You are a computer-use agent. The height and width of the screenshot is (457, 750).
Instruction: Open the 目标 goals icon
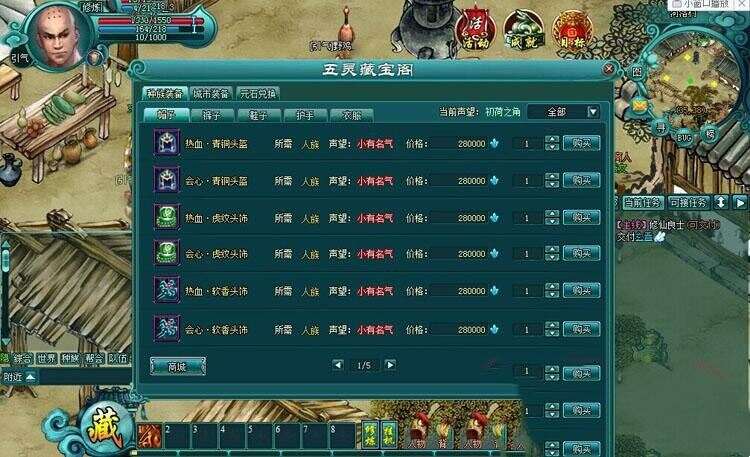[573, 31]
